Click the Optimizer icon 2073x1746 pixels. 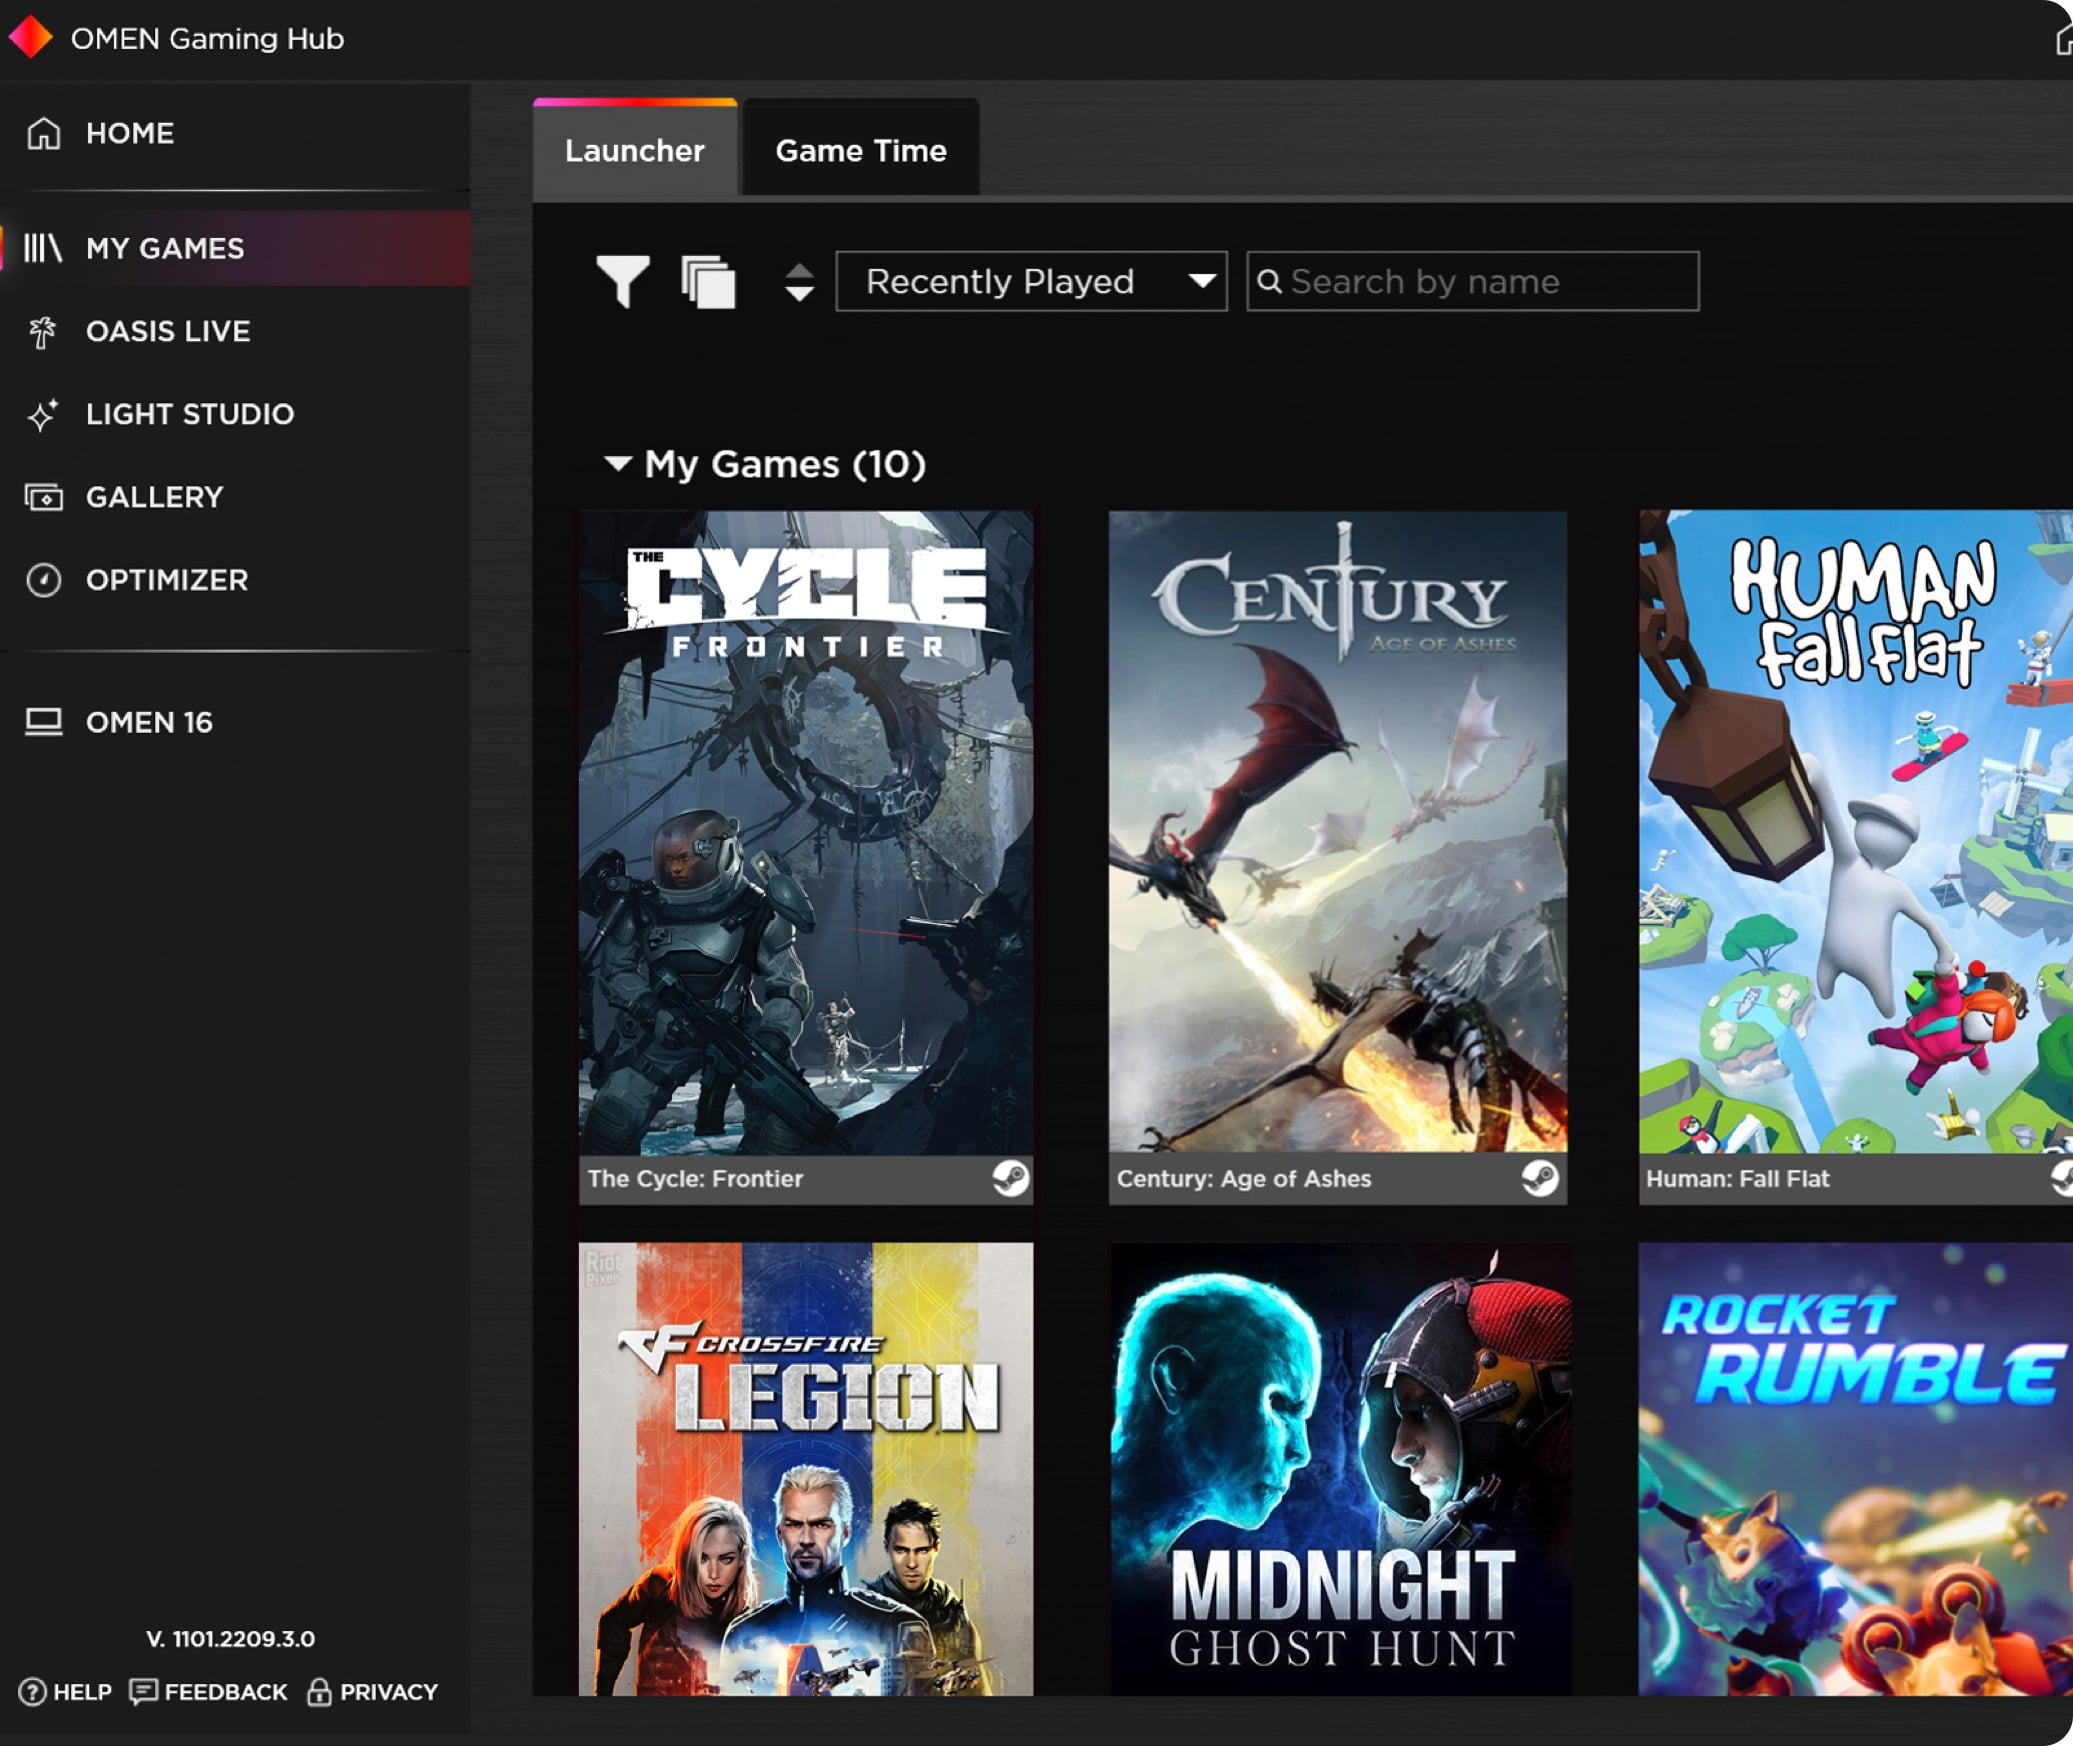[x=45, y=580]
